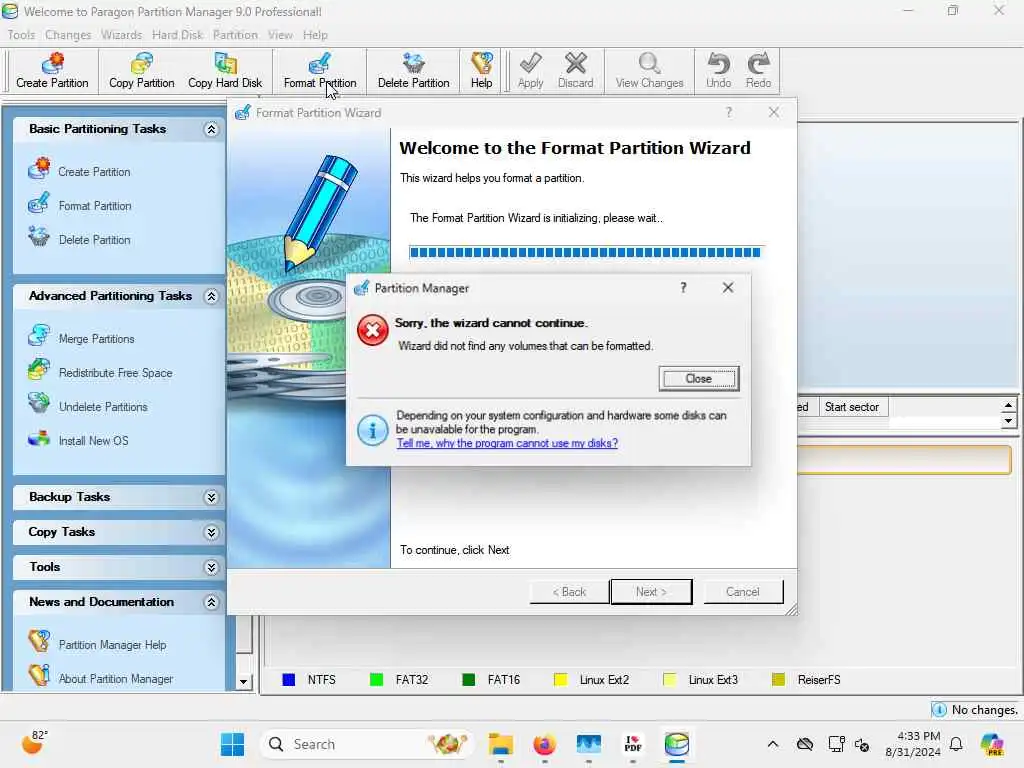This screenshot has height=768, width=1024.
Task: Open the Partition menu
Action: [x=235, y=35]
